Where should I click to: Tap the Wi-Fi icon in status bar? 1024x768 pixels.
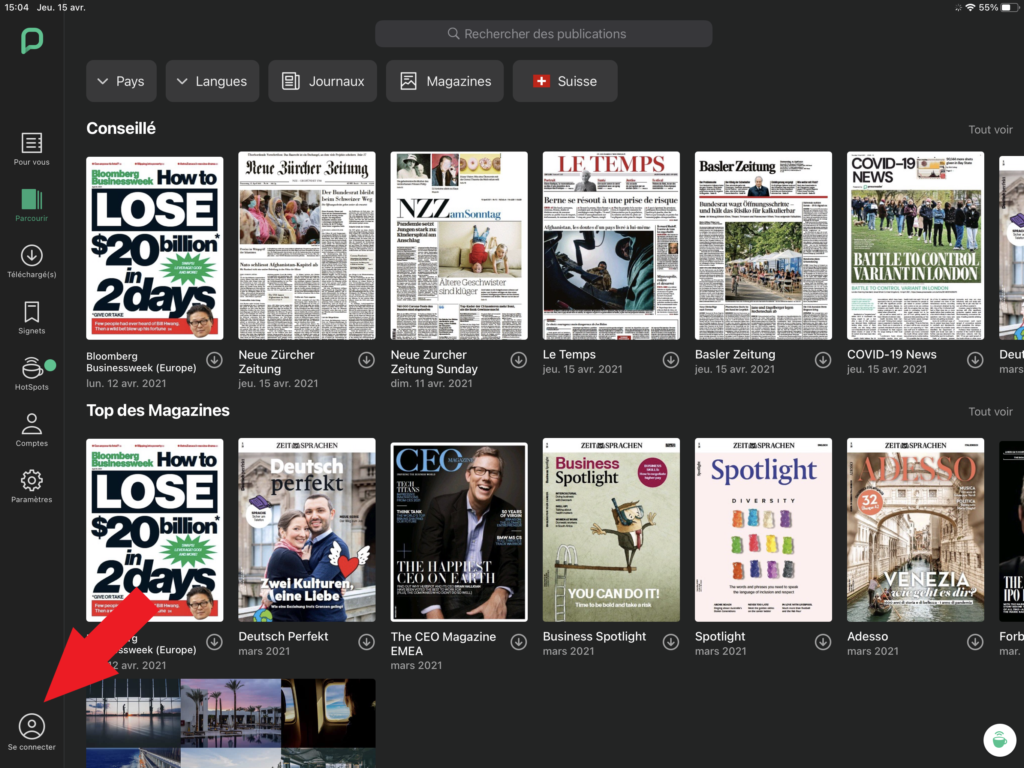pos(970,8)
